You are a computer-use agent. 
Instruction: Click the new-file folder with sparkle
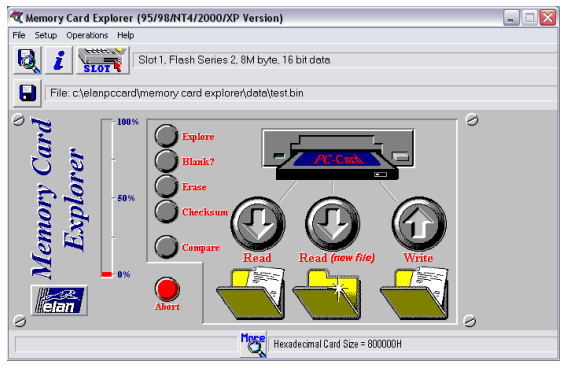(x=327, y=295)
